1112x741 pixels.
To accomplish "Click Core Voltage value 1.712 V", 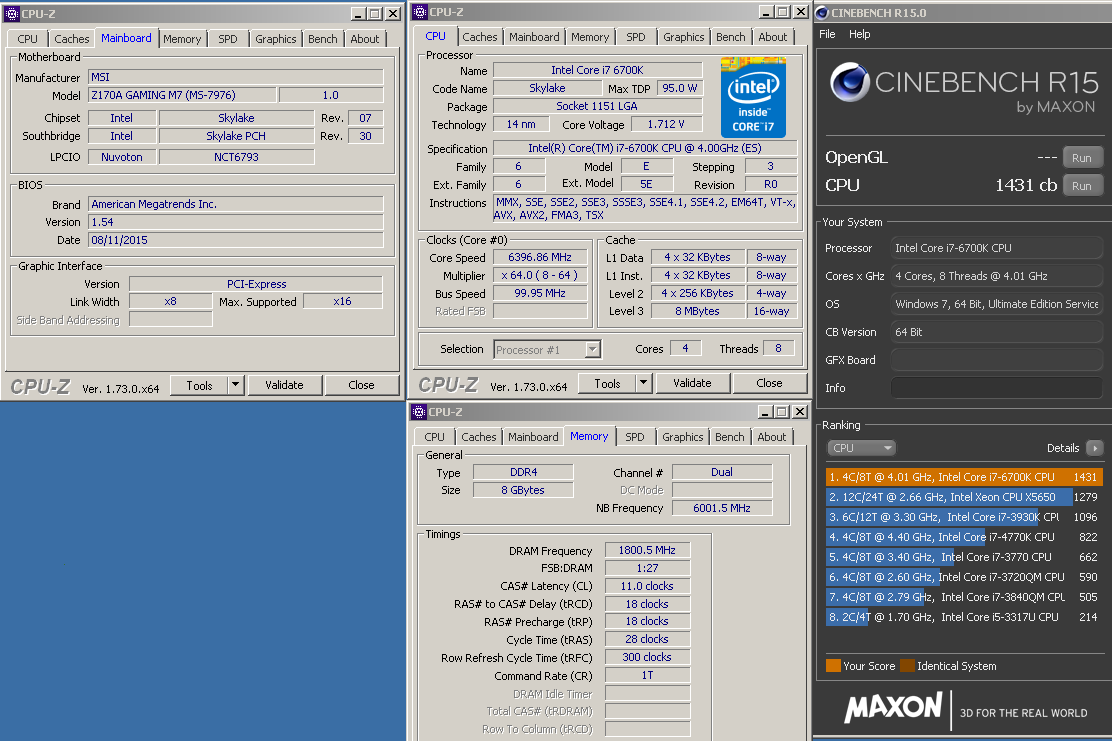I will coord(666,124).
